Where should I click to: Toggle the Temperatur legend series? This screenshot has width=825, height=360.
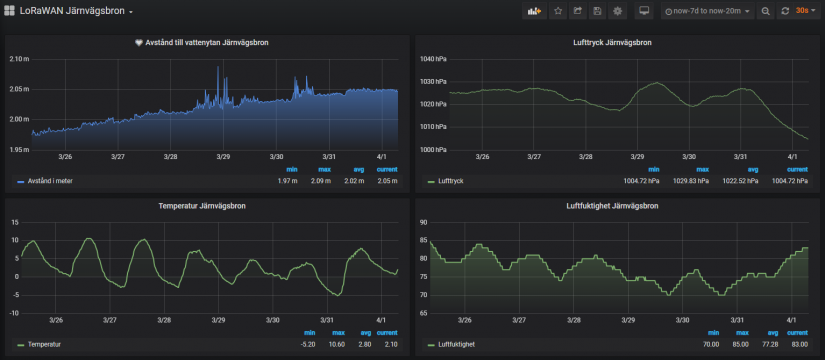[x=44, y=345]
